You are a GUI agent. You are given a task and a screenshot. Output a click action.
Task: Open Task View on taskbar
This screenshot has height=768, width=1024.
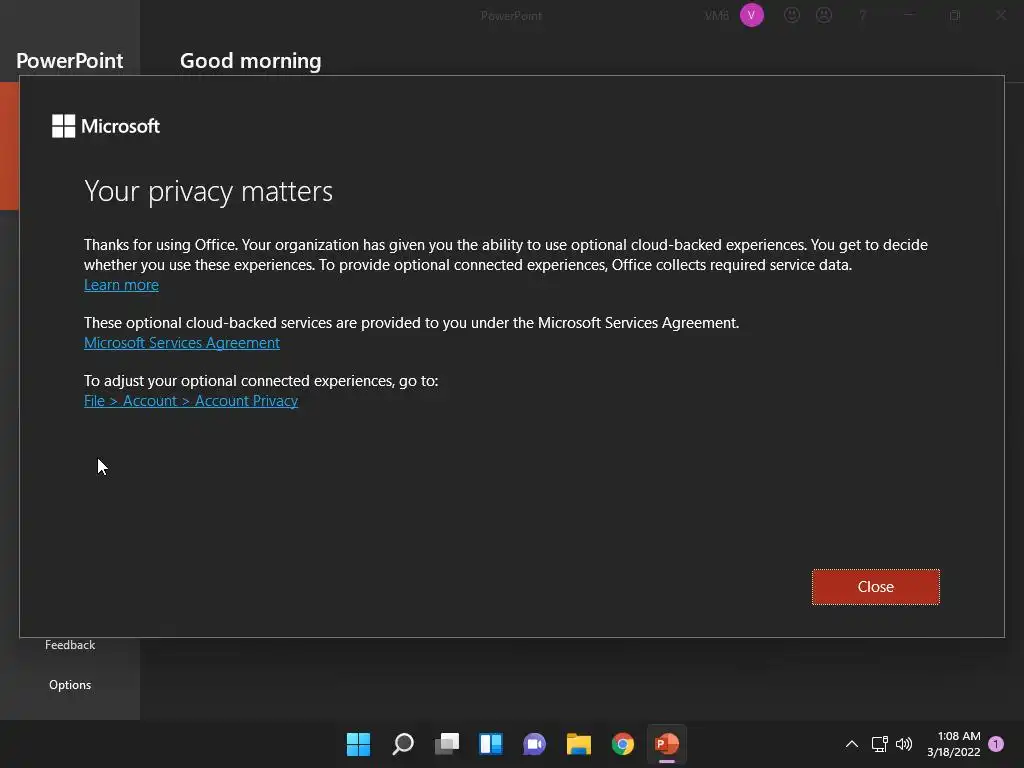pyautogui.click(x=447, y=744)
